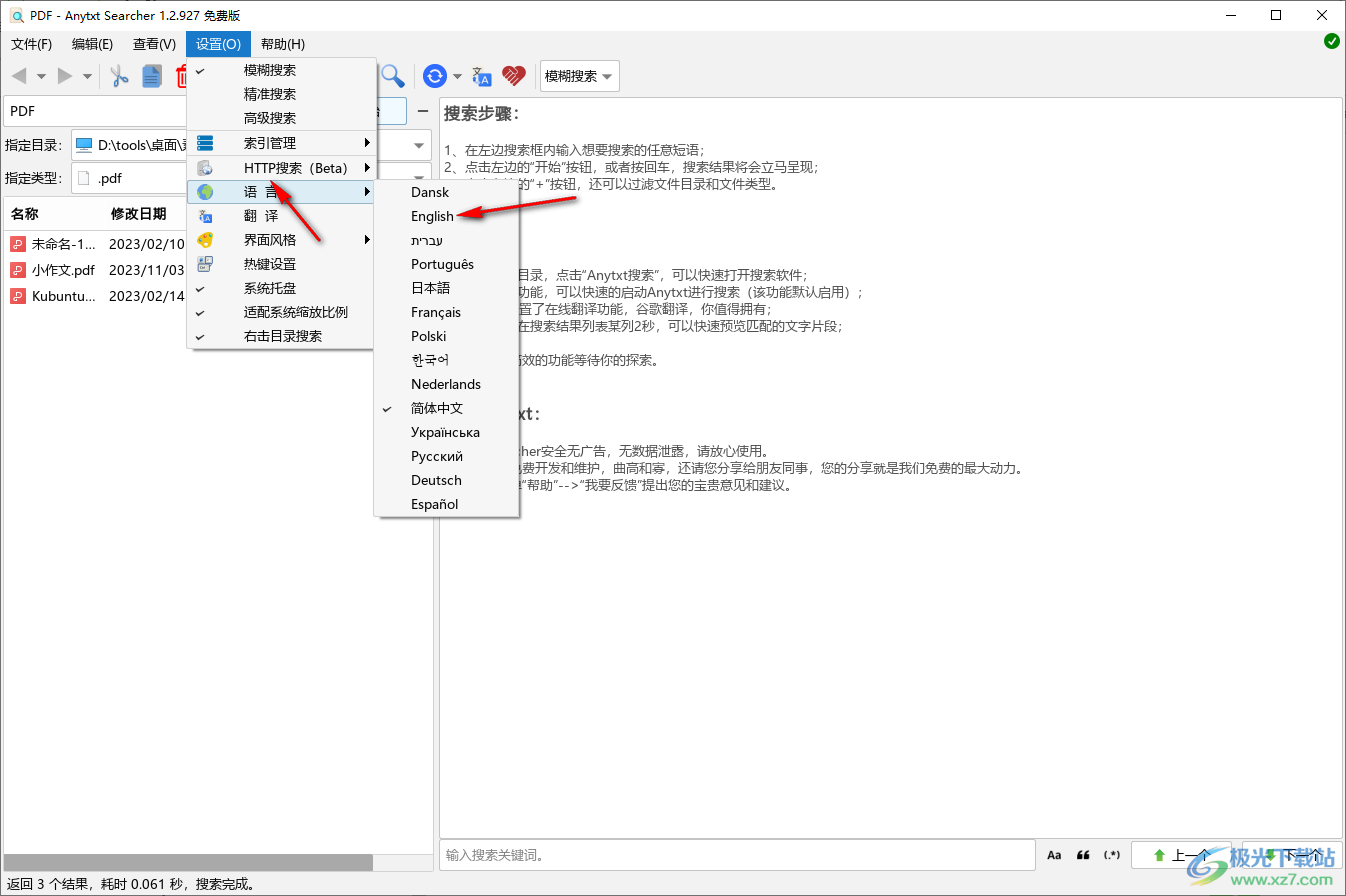
Task: Toggle whole-word quote mark option
Action: (1083, 855)
